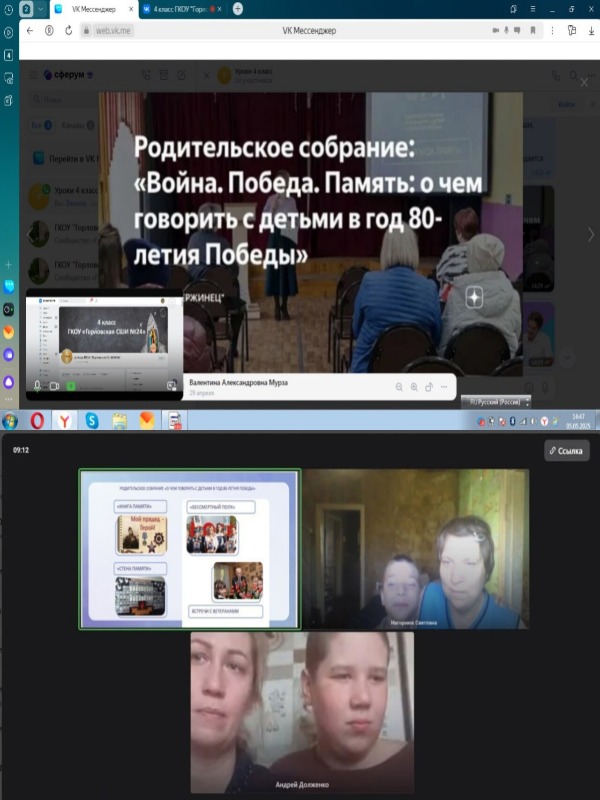Viewport: 600px width, 800px height.
Task: Select the Нагорная Светлана video tile
Action: [415, 549]
